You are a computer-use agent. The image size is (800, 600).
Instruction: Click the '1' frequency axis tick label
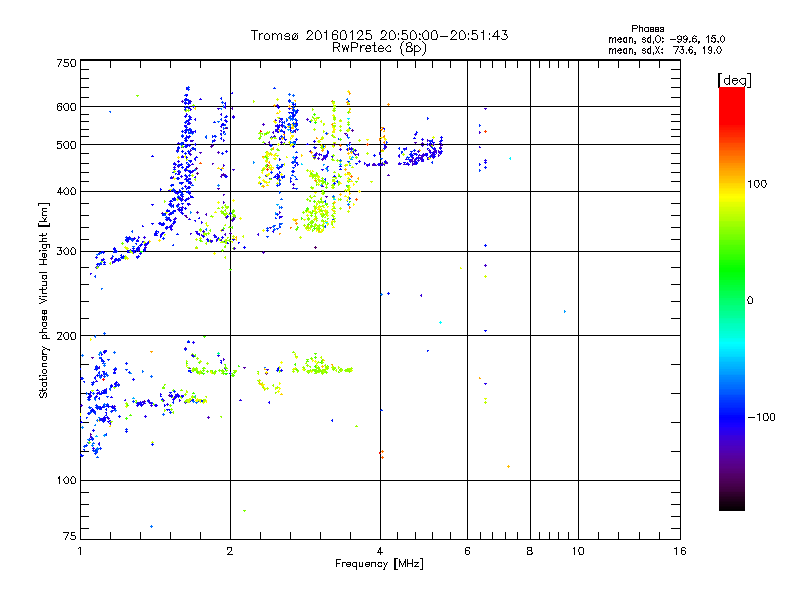click(80, 551)
